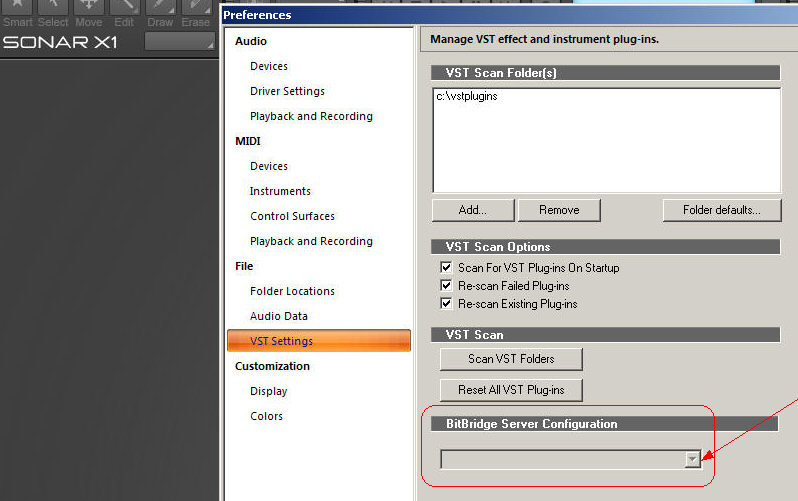Select the Instruments page

click(280, 191)
